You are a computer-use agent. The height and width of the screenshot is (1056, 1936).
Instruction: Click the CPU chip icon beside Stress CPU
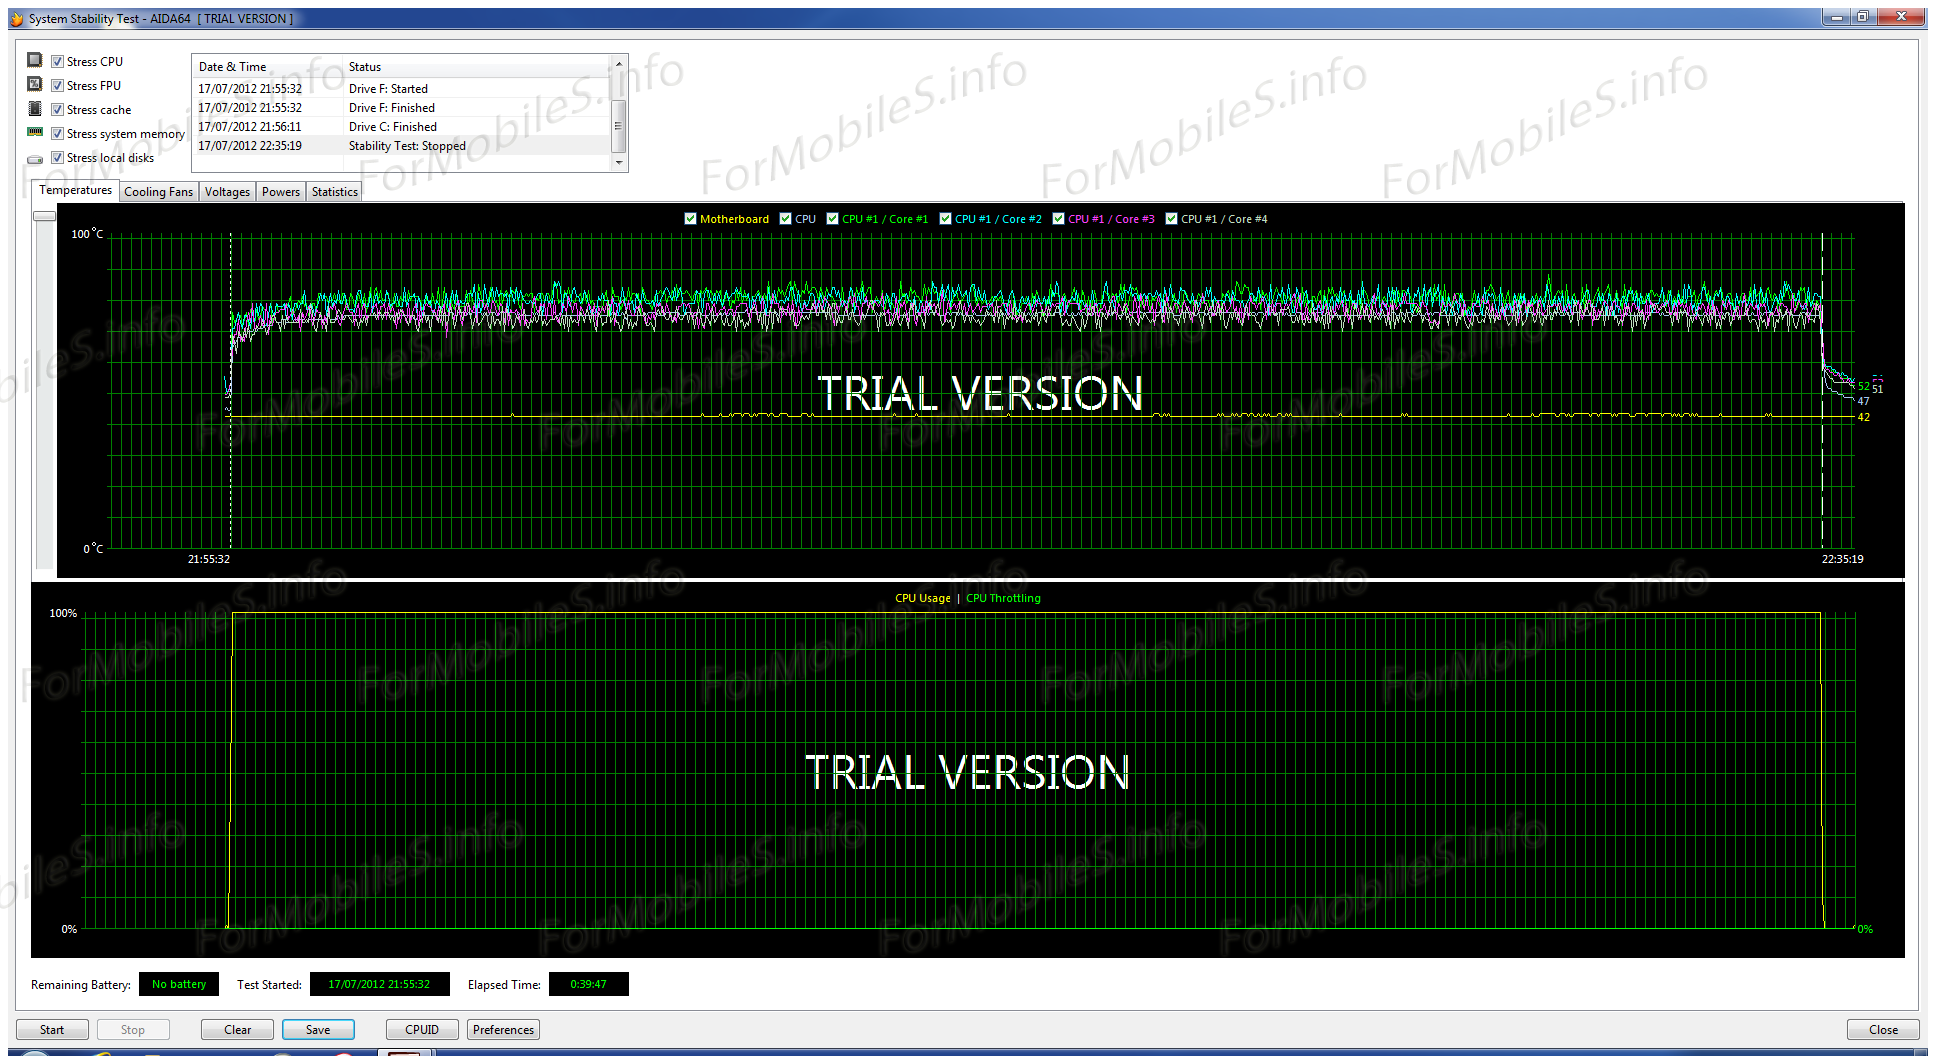tap(35, 61)
